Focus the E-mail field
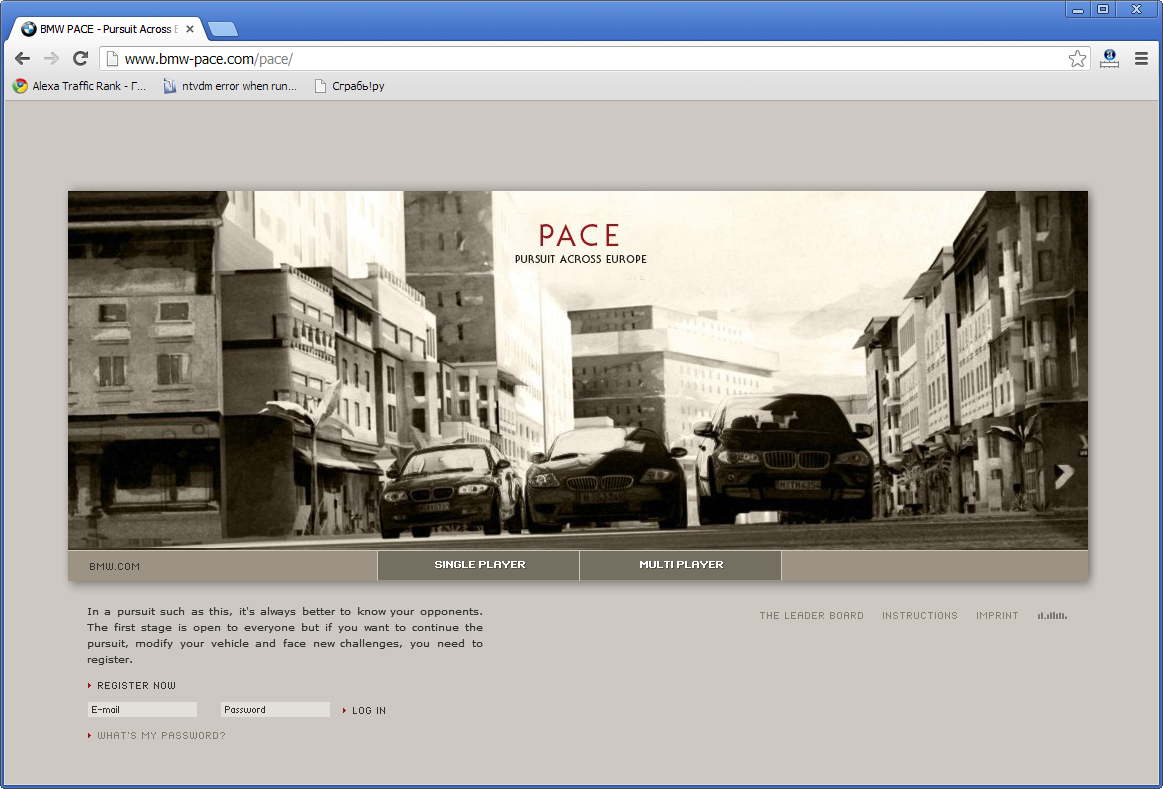 point(142,710)
